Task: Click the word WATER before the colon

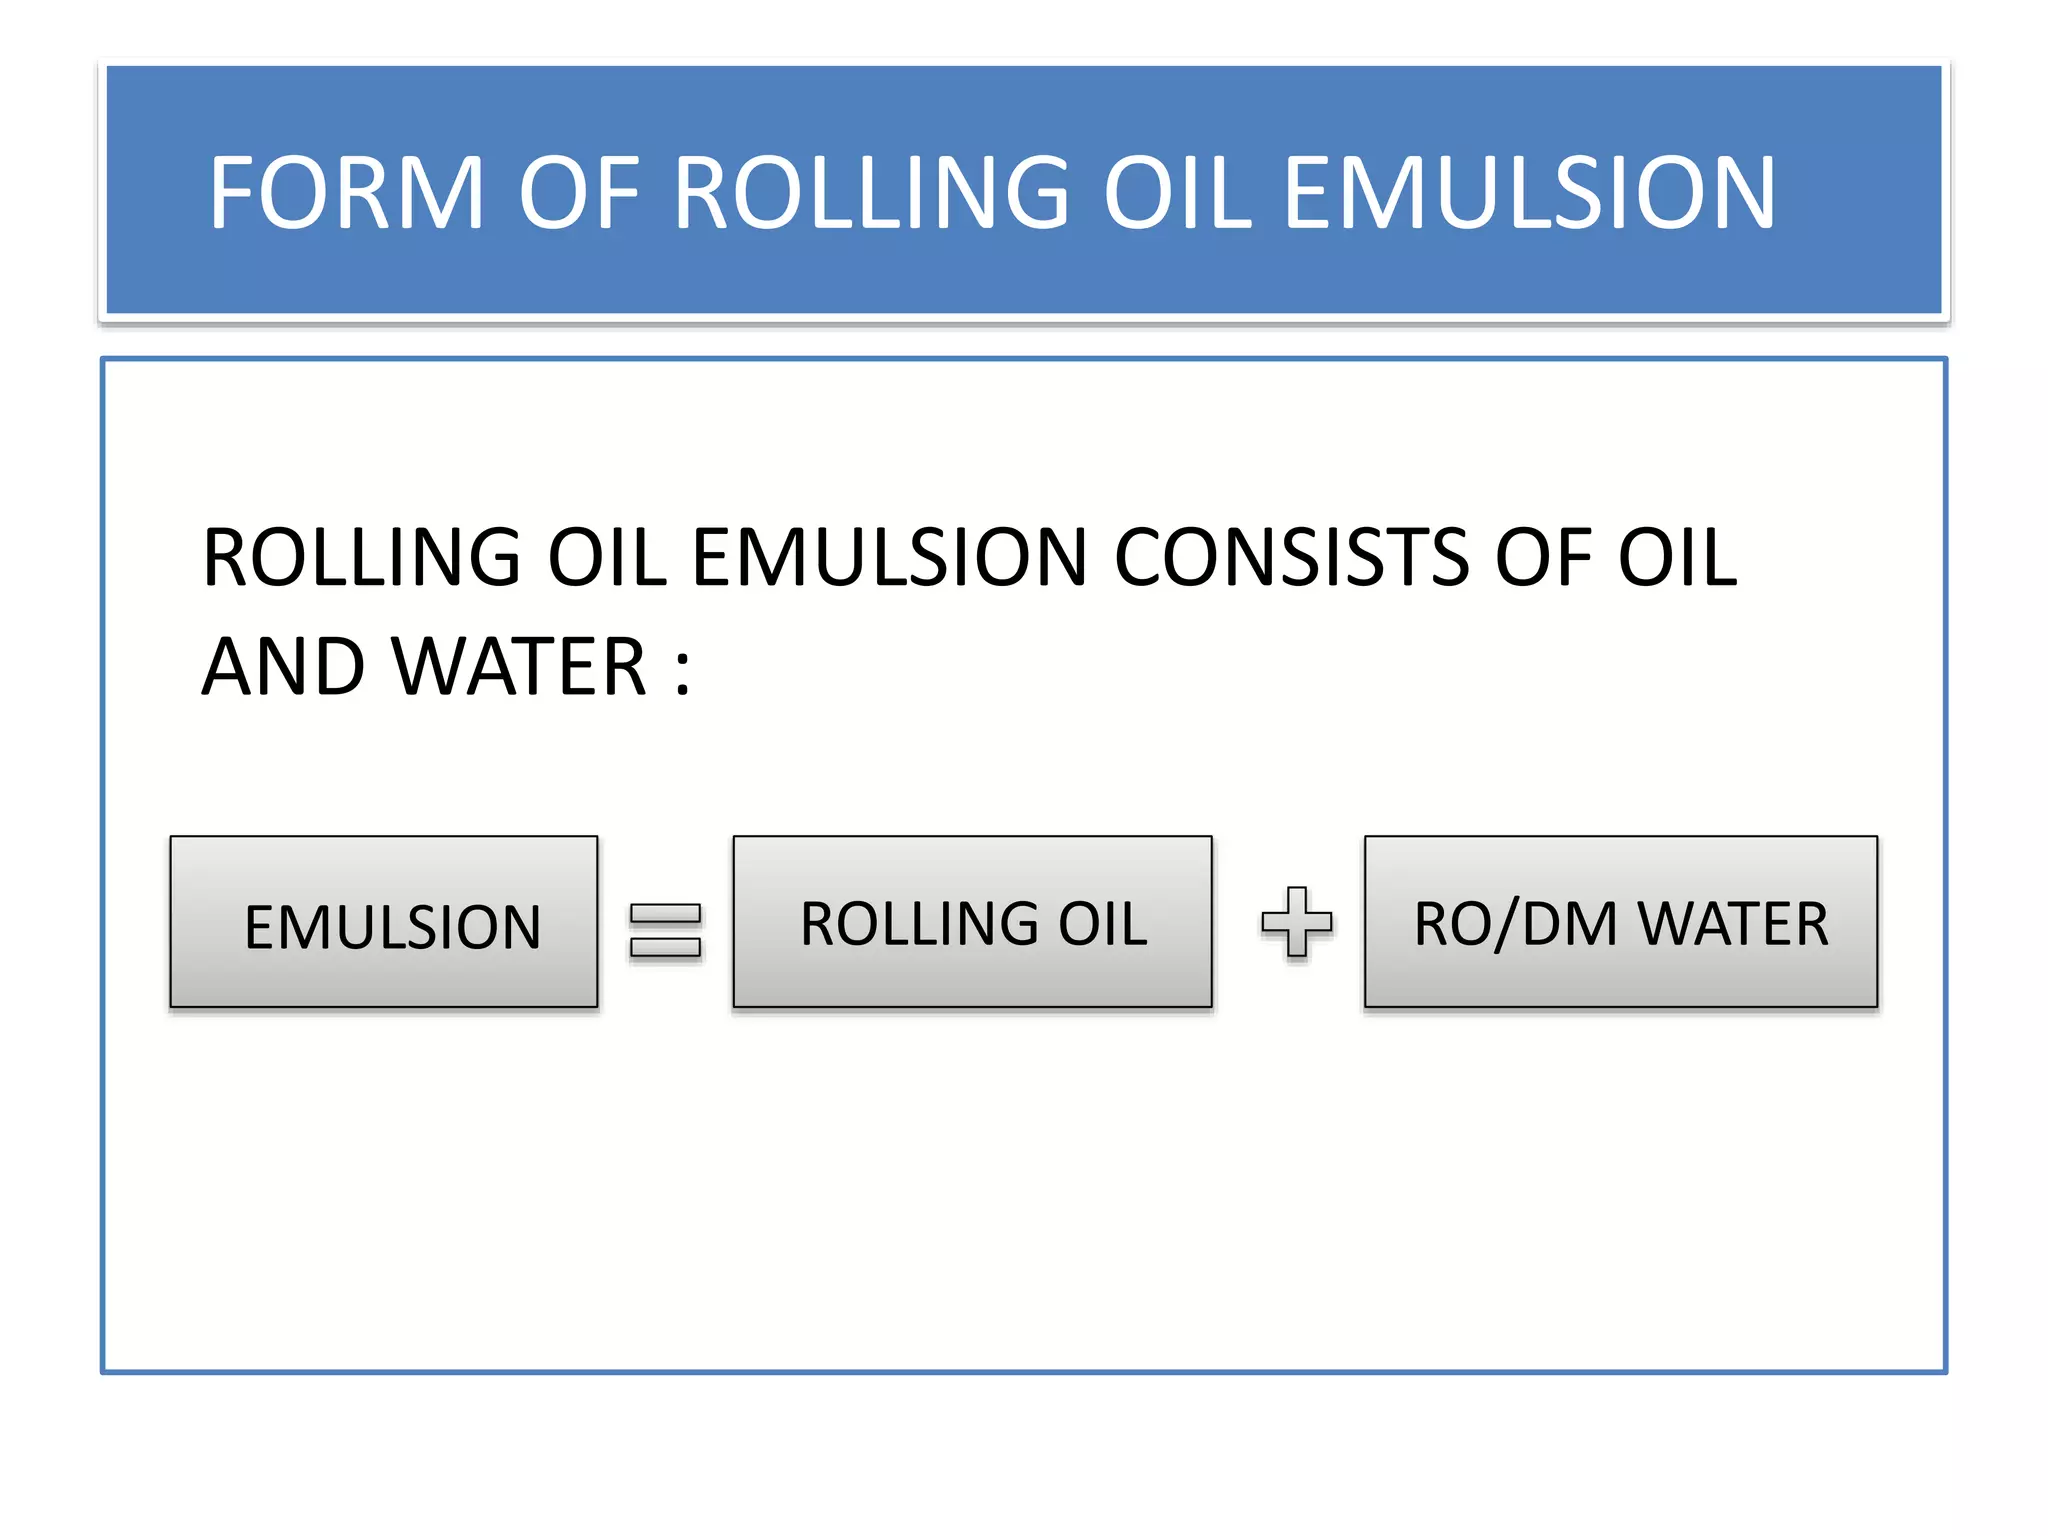Action: click(x=520, y=667)
